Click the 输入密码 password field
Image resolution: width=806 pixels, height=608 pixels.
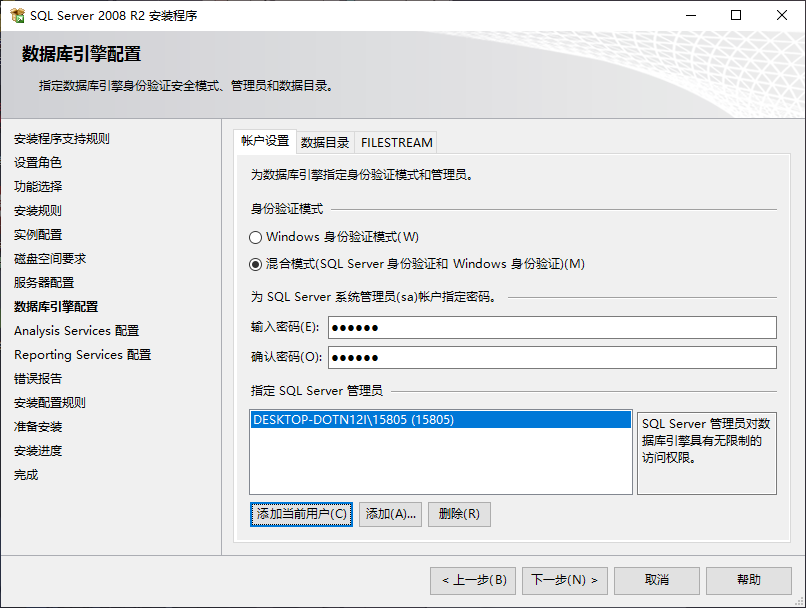(x=552, y=327)
